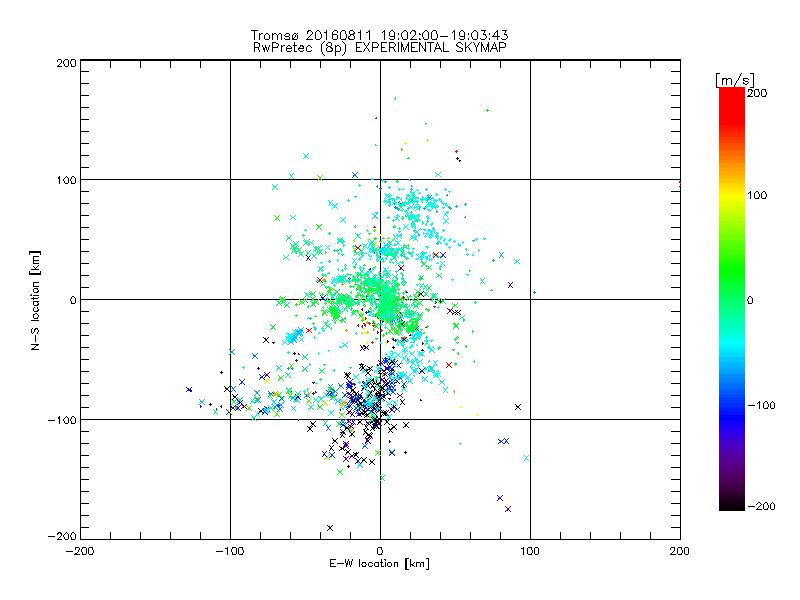The width and height of the screenshot is (800, 600).
Task: Click the colorbar '-100' value label
Action: click(x=761, y=406)
